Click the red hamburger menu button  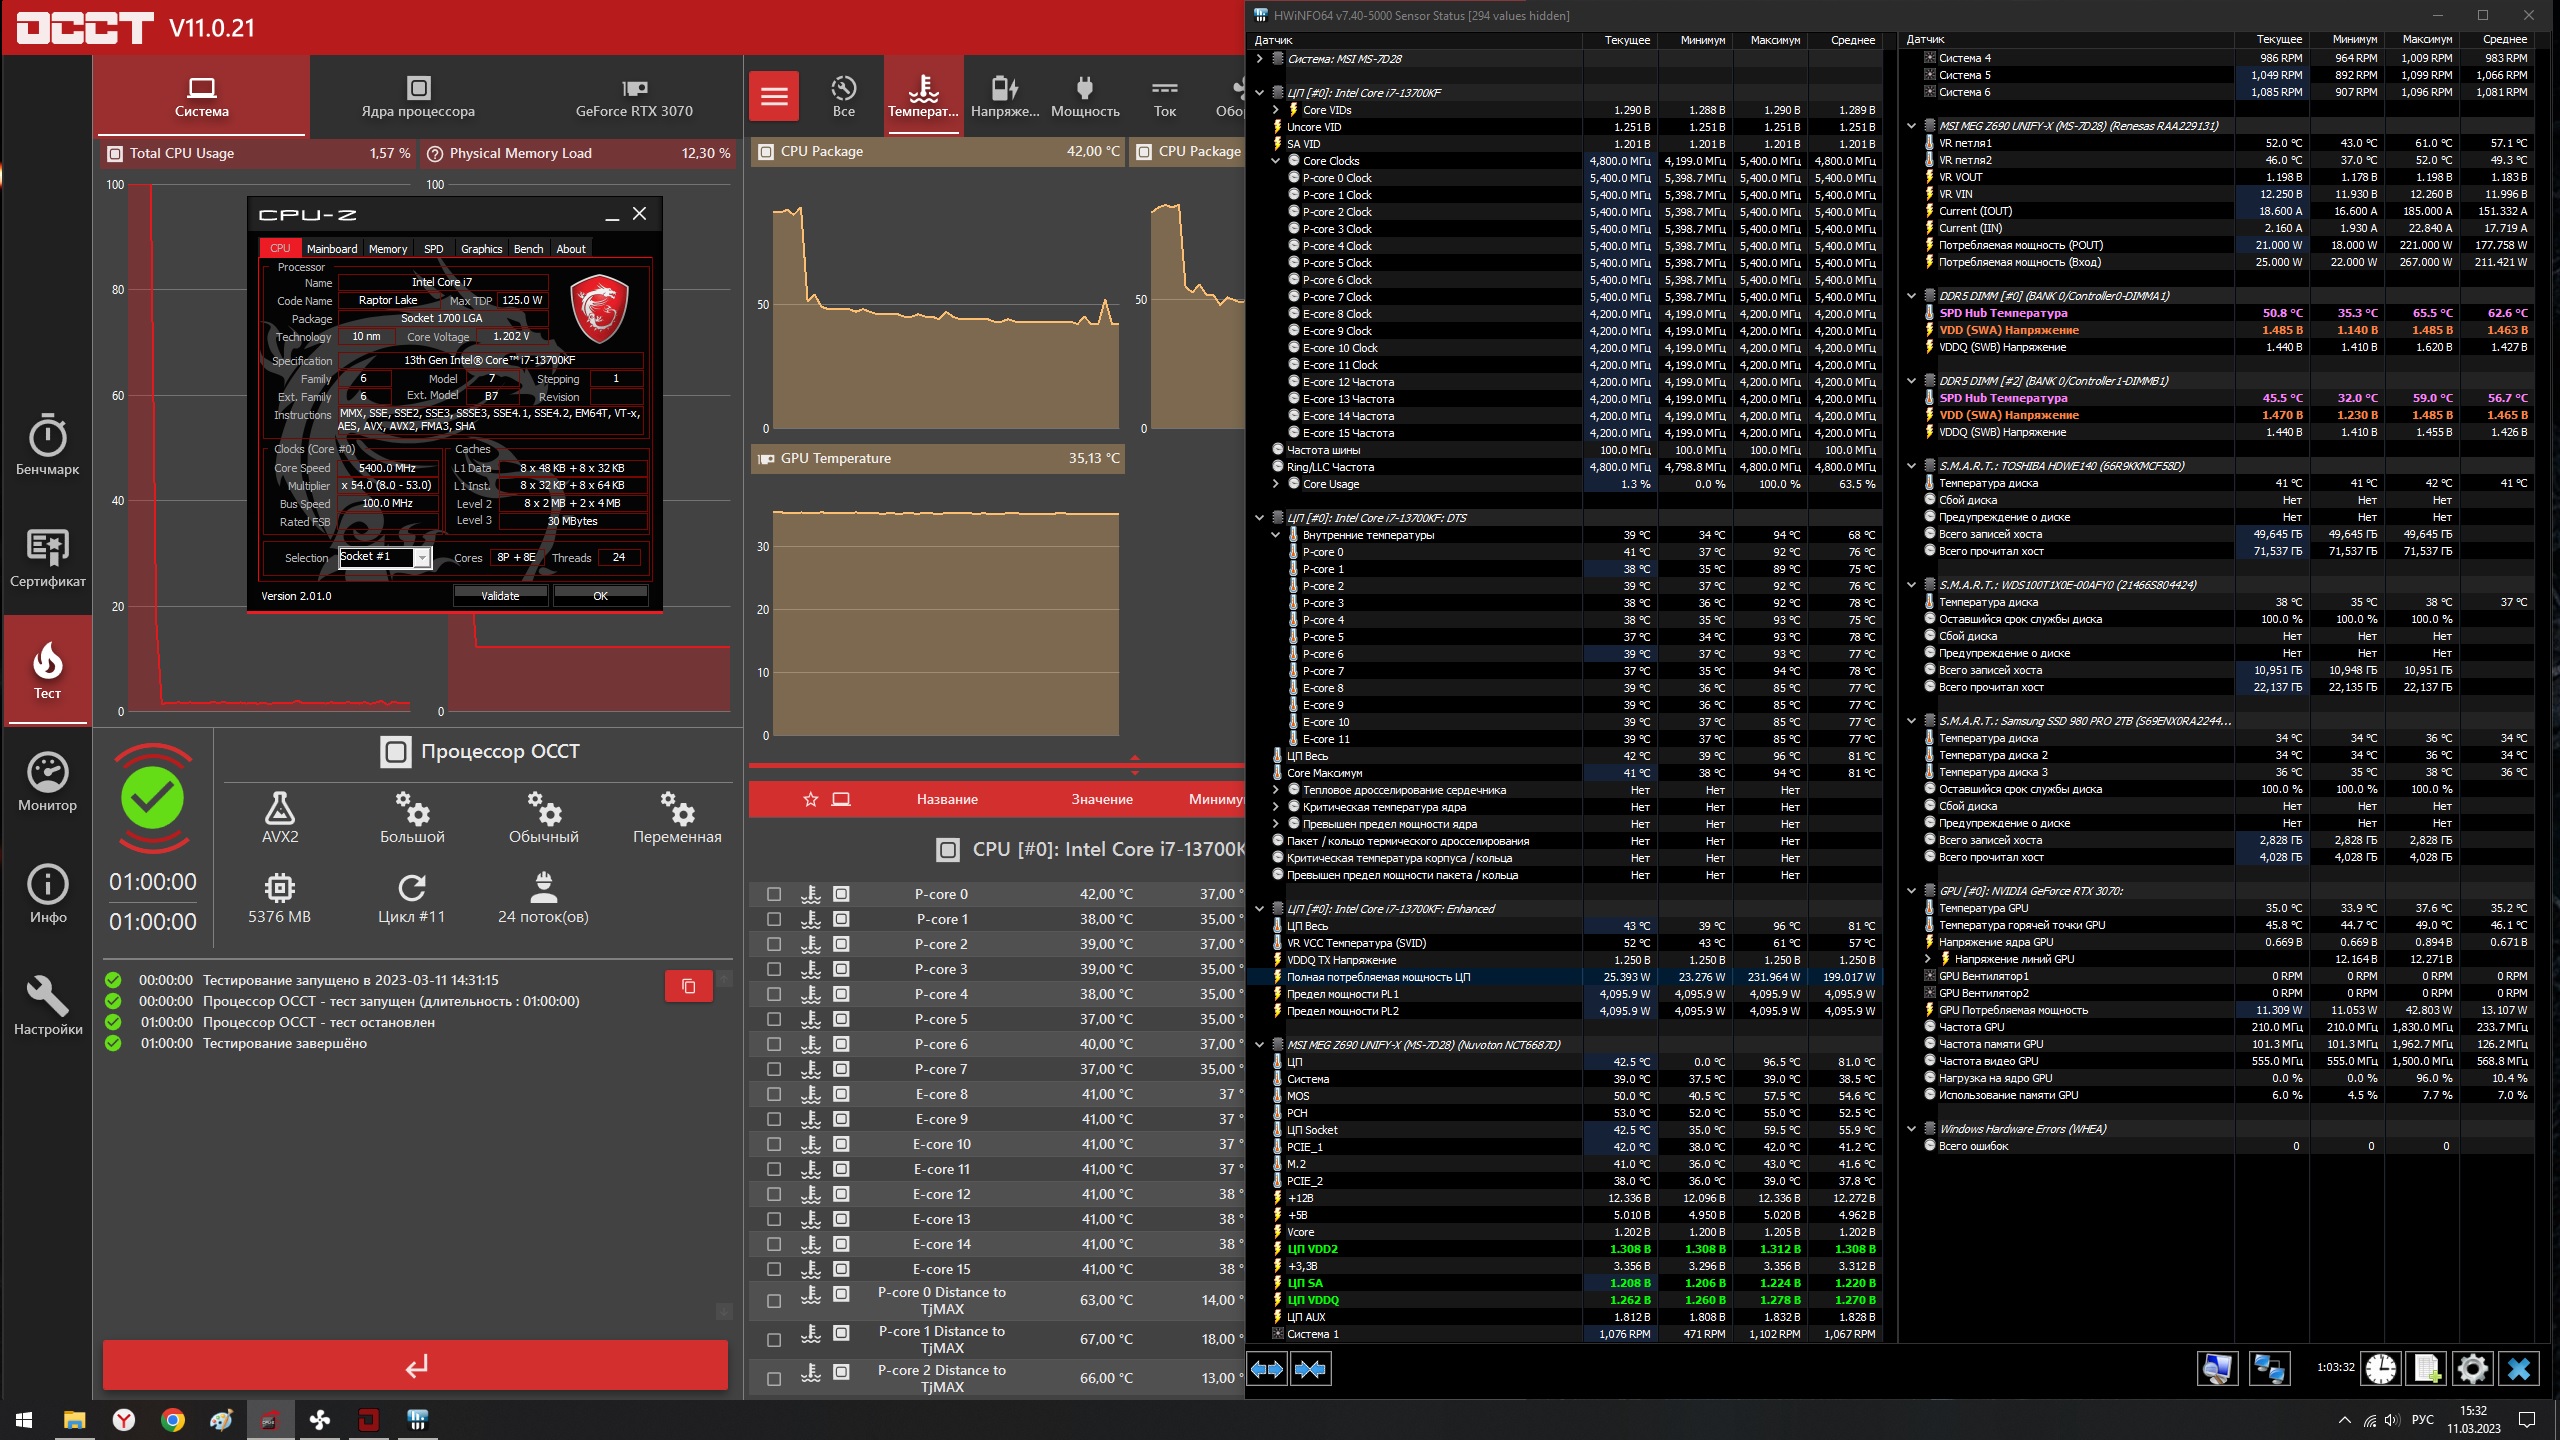click(x=774, y=96)
